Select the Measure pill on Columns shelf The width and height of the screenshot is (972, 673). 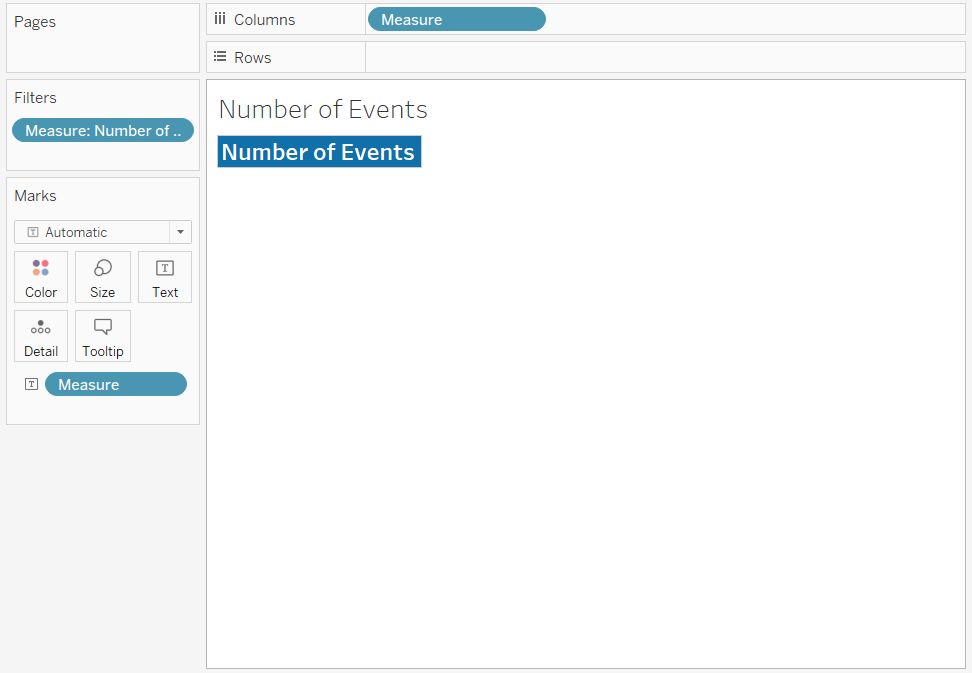coord(456,19)
